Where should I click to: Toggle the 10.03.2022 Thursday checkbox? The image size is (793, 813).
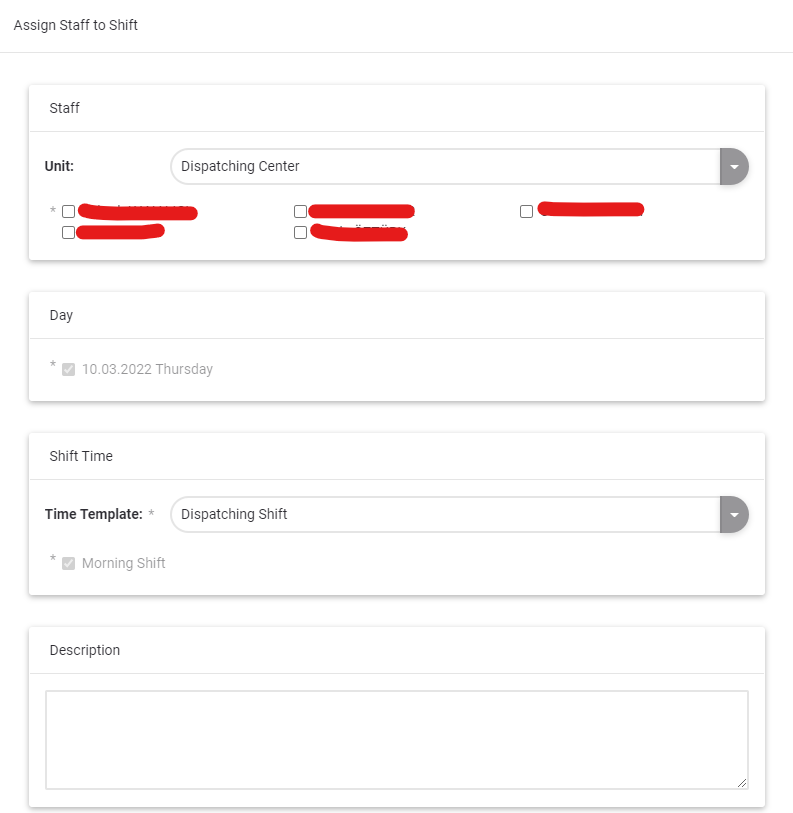pos(68,369)
